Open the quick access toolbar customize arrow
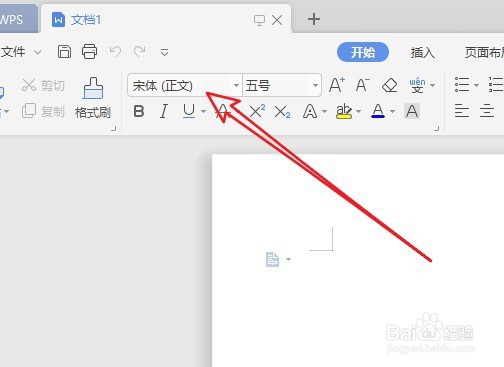The image size is (504, 367). pos(164,52)
